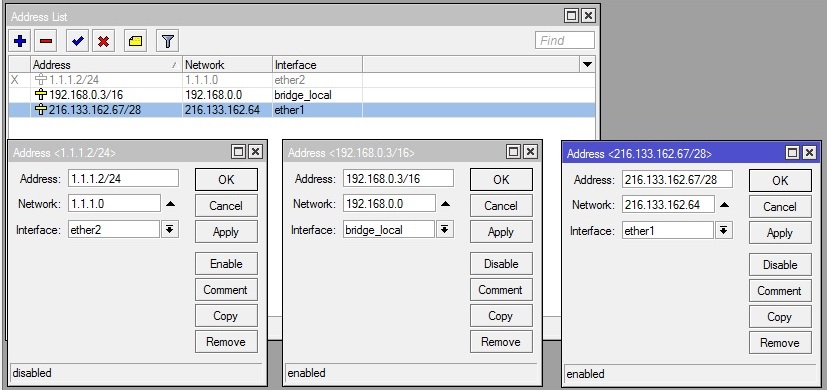Sort by Network column header
This screenshot has height=390, width=827.
click(x=227, y=65)
